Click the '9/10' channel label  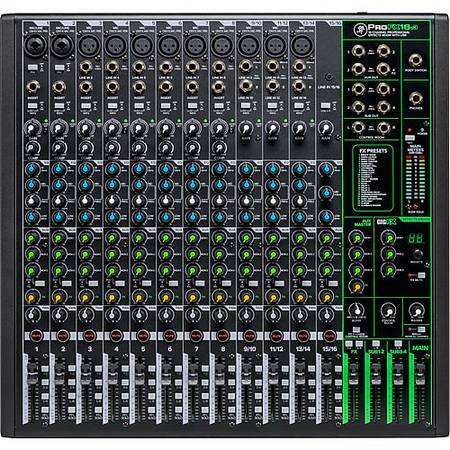250,349
